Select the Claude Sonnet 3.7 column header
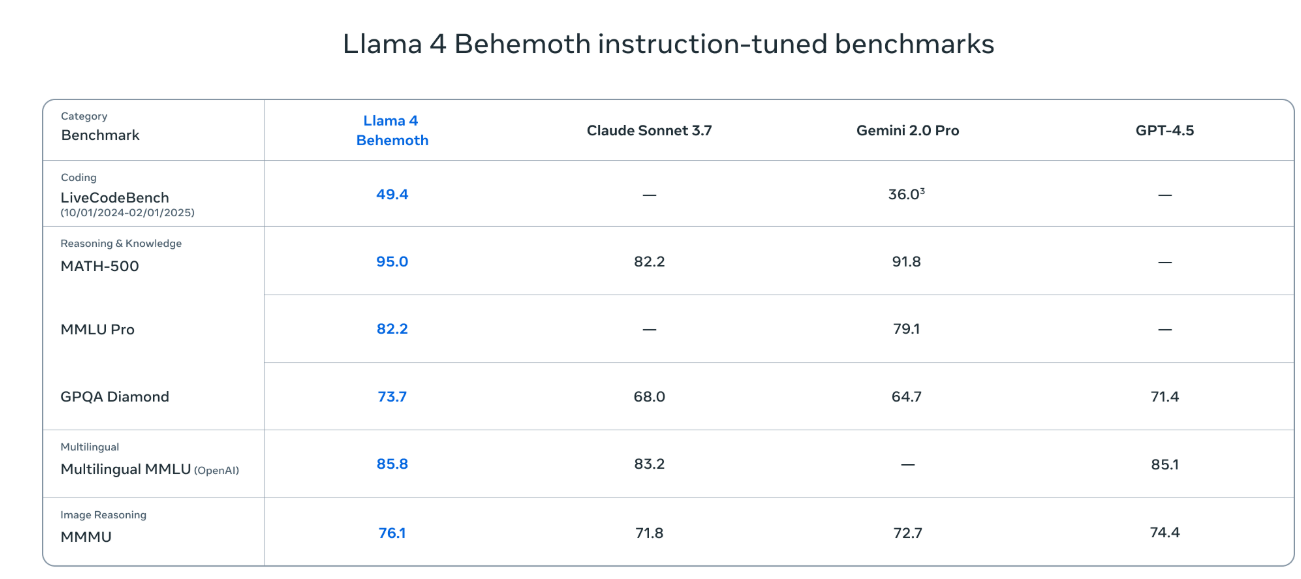The width and height of the screenshot is (1301, 579). pos(649,130)
